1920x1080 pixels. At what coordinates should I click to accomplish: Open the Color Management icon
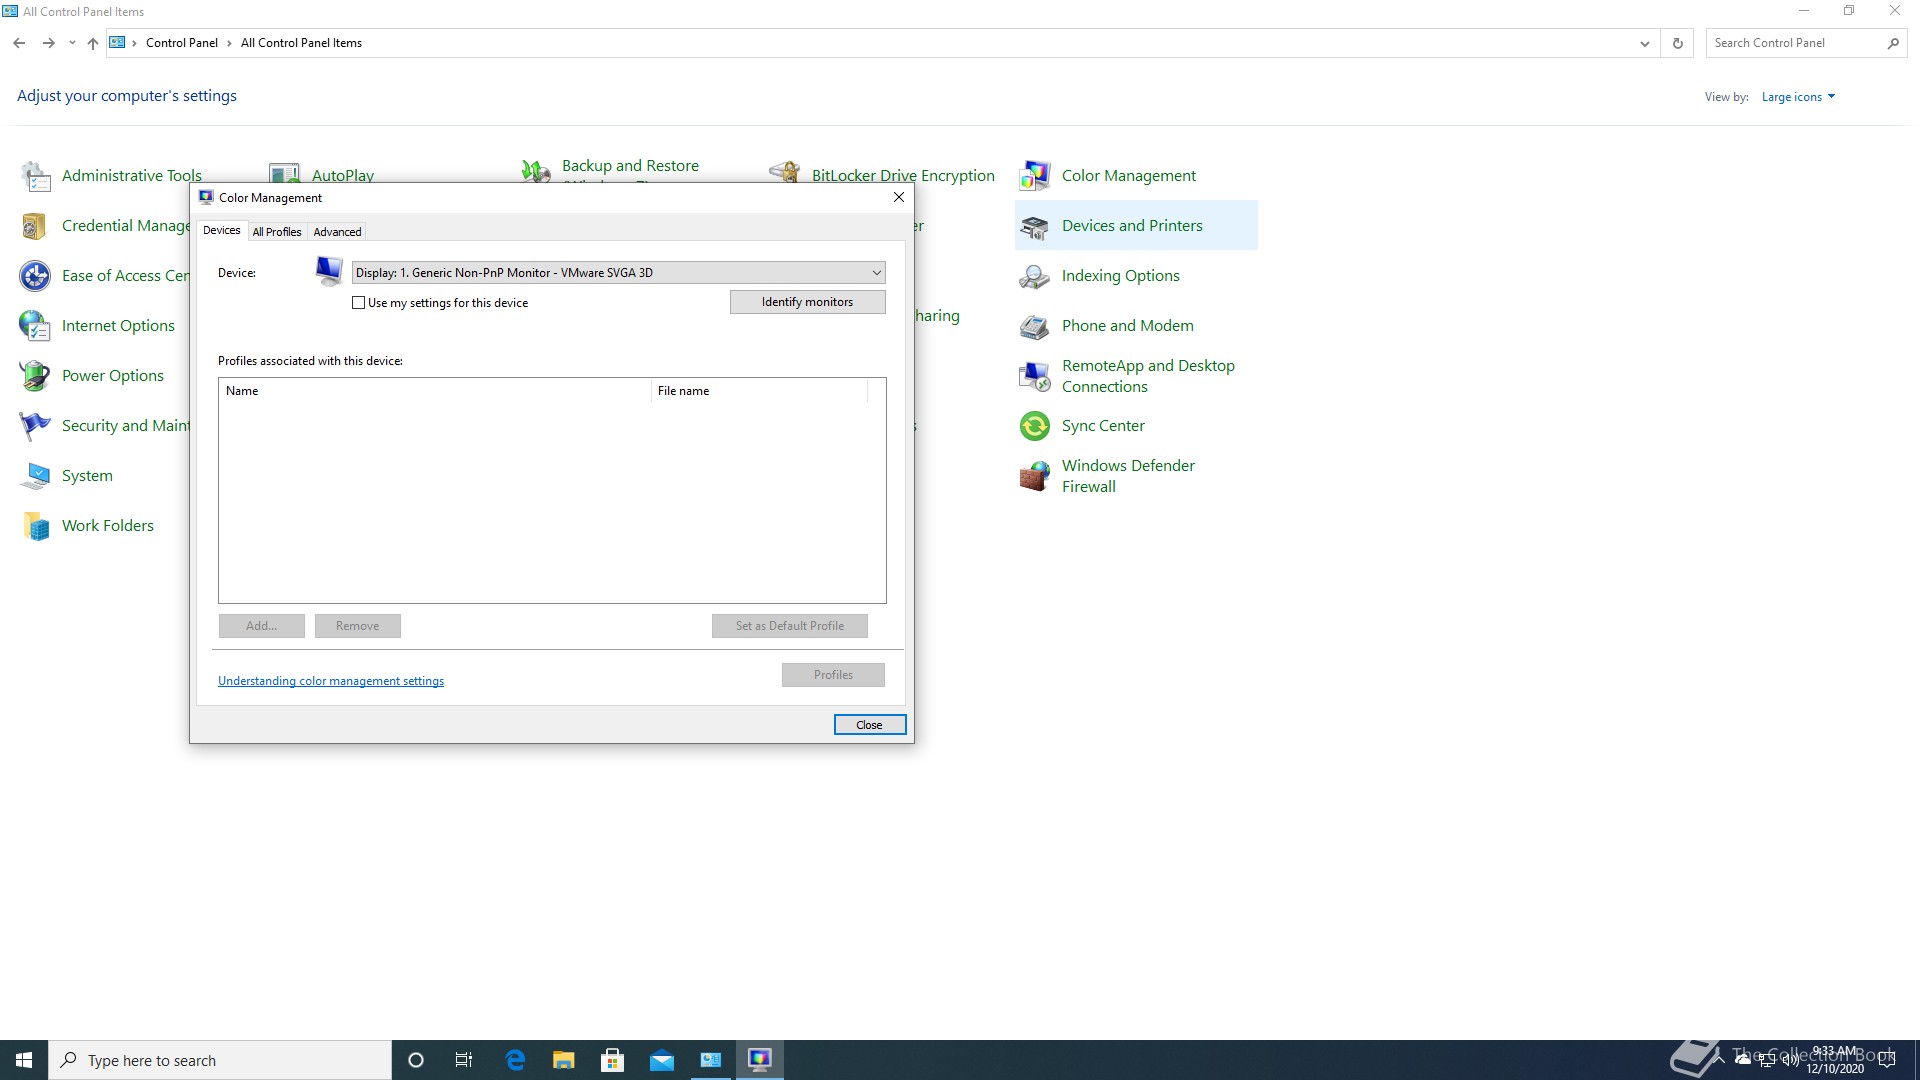pyautogui.click(x=1035, y=176)
